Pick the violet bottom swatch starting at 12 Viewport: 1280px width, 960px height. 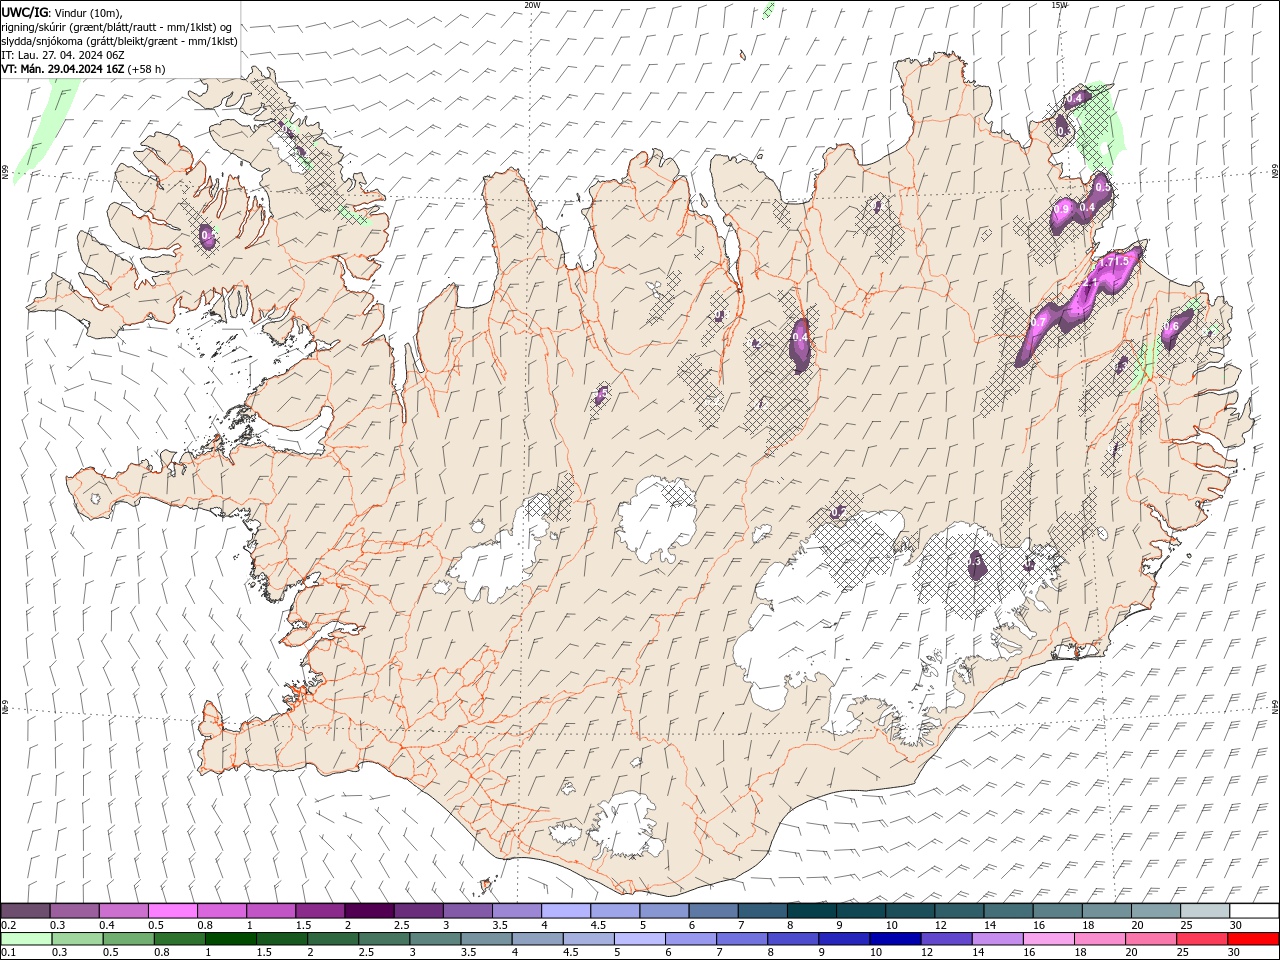click(x=946, y=939)
